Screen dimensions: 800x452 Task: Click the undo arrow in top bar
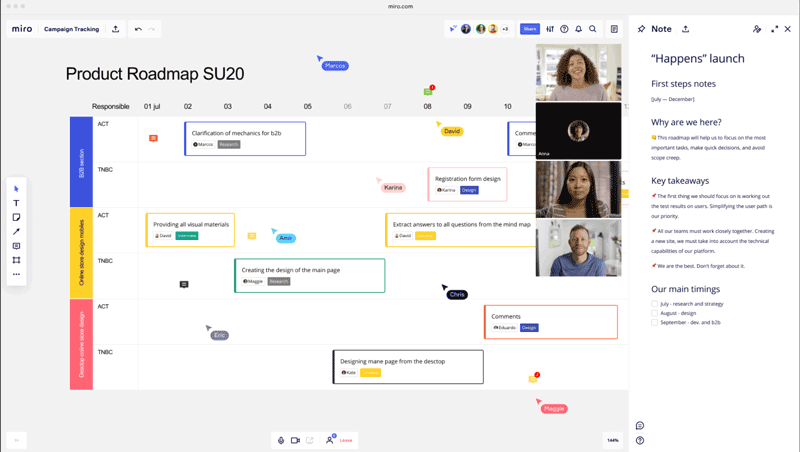click(138, 29)
